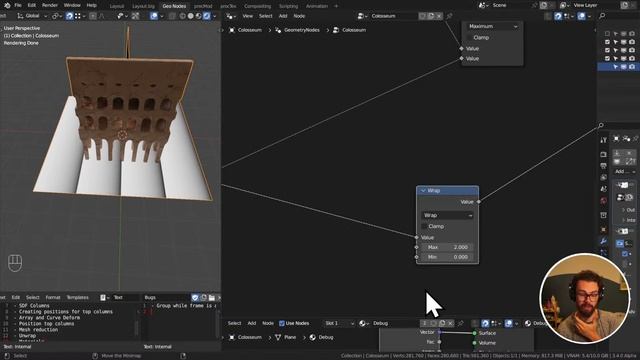Open the geometry node editor Add menu
Viewport: 640px width, 360px height.
coord(283,16)
